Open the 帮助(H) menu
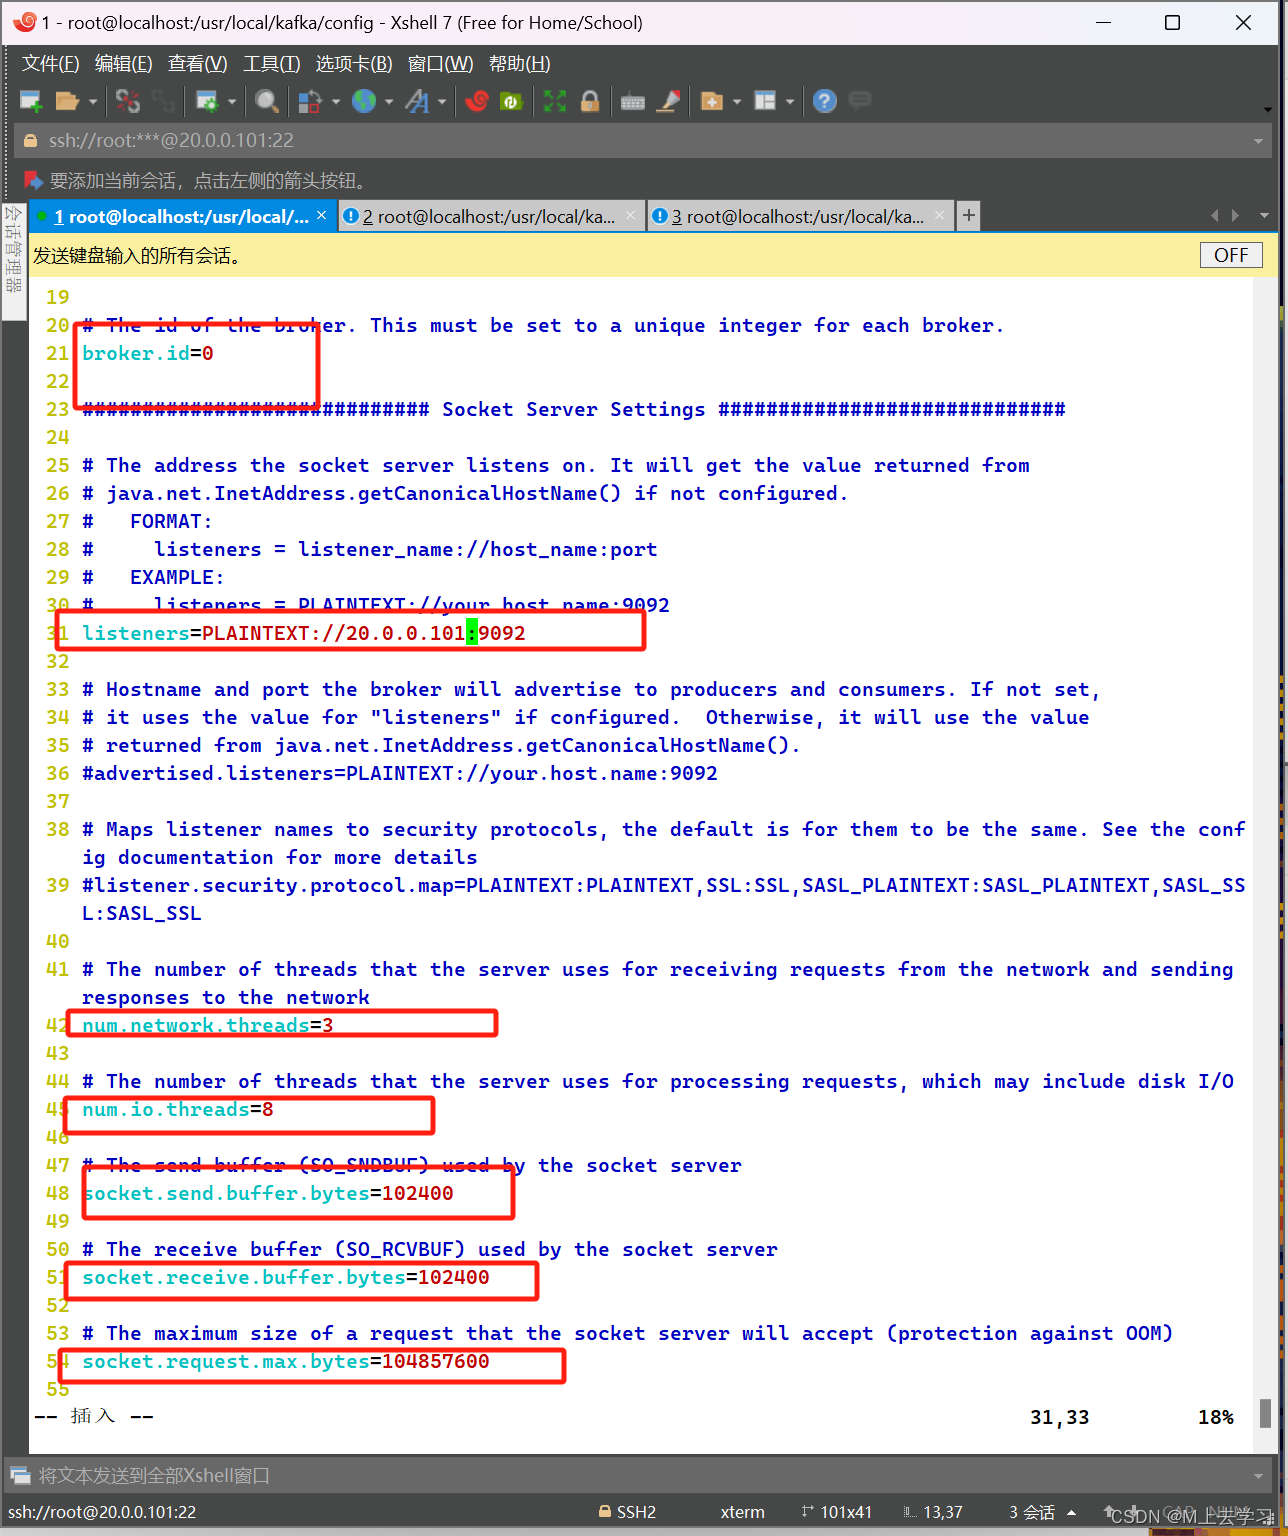 (520, 64)
